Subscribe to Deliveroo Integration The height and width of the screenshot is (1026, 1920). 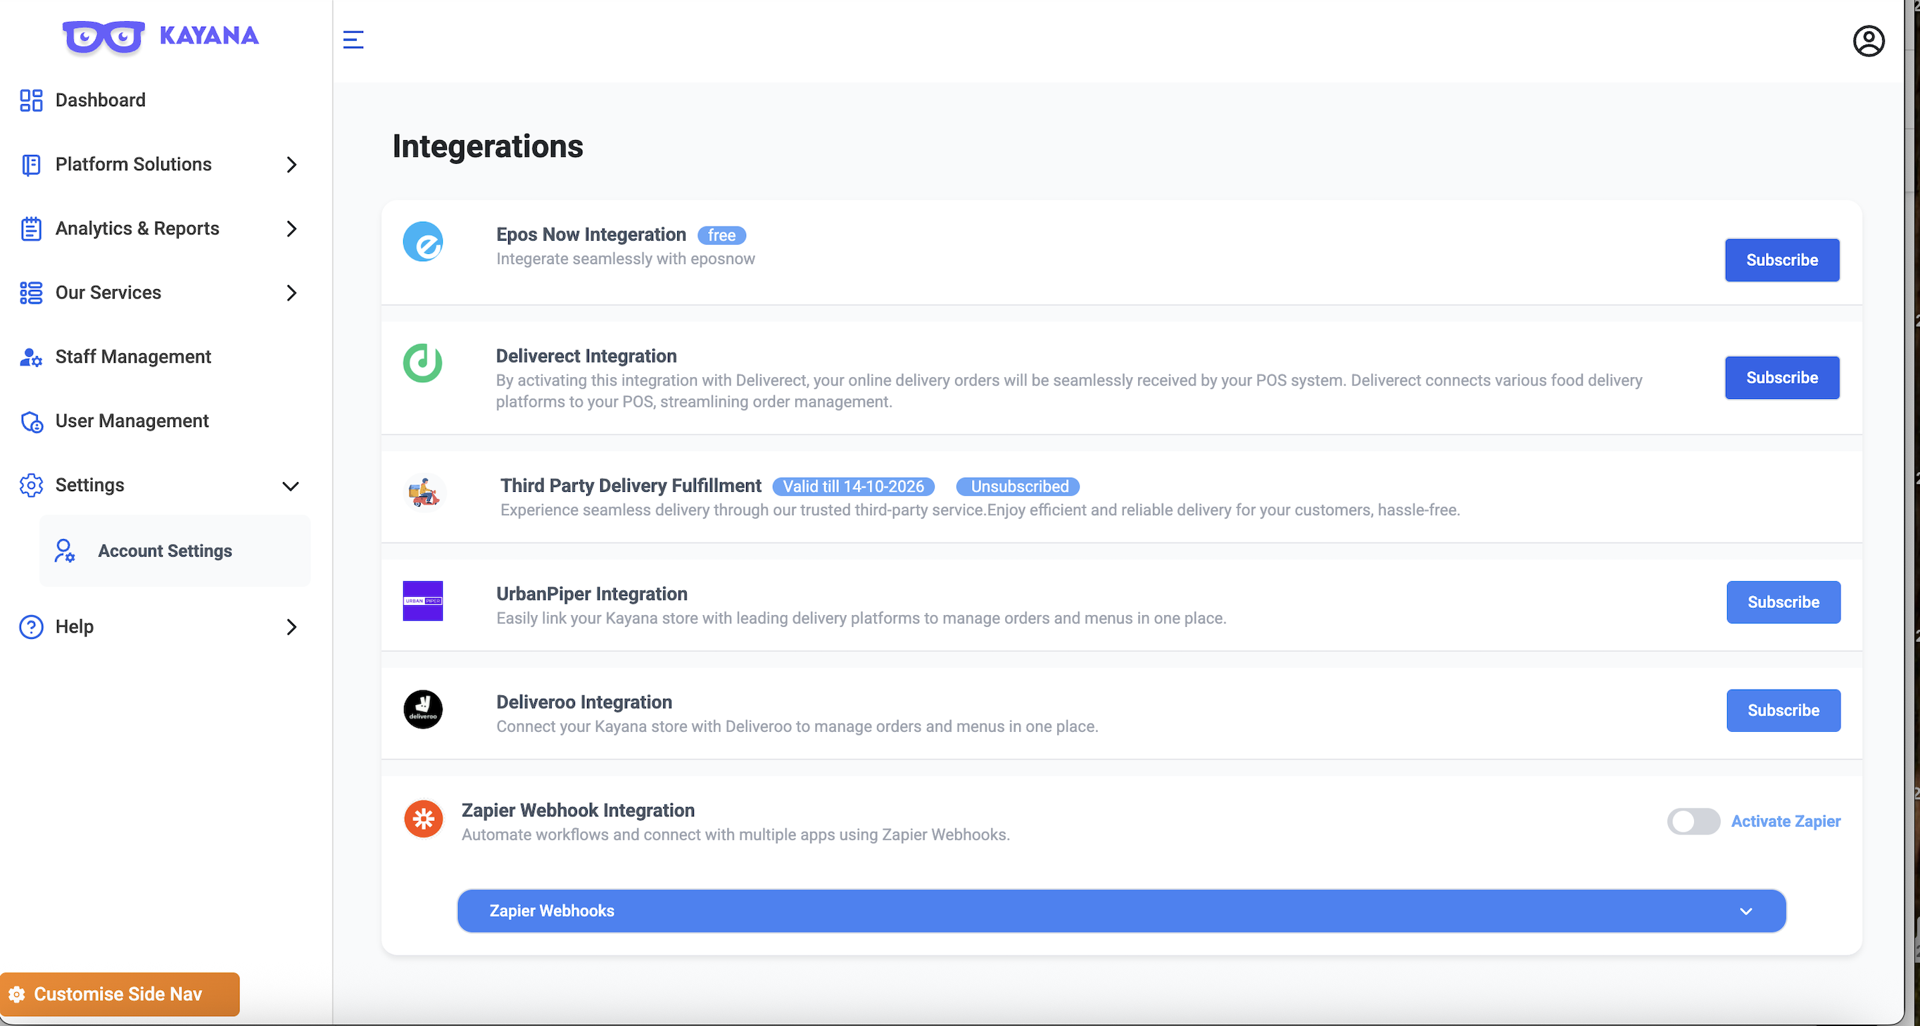pyautogui.click(x=1783, y=710)
